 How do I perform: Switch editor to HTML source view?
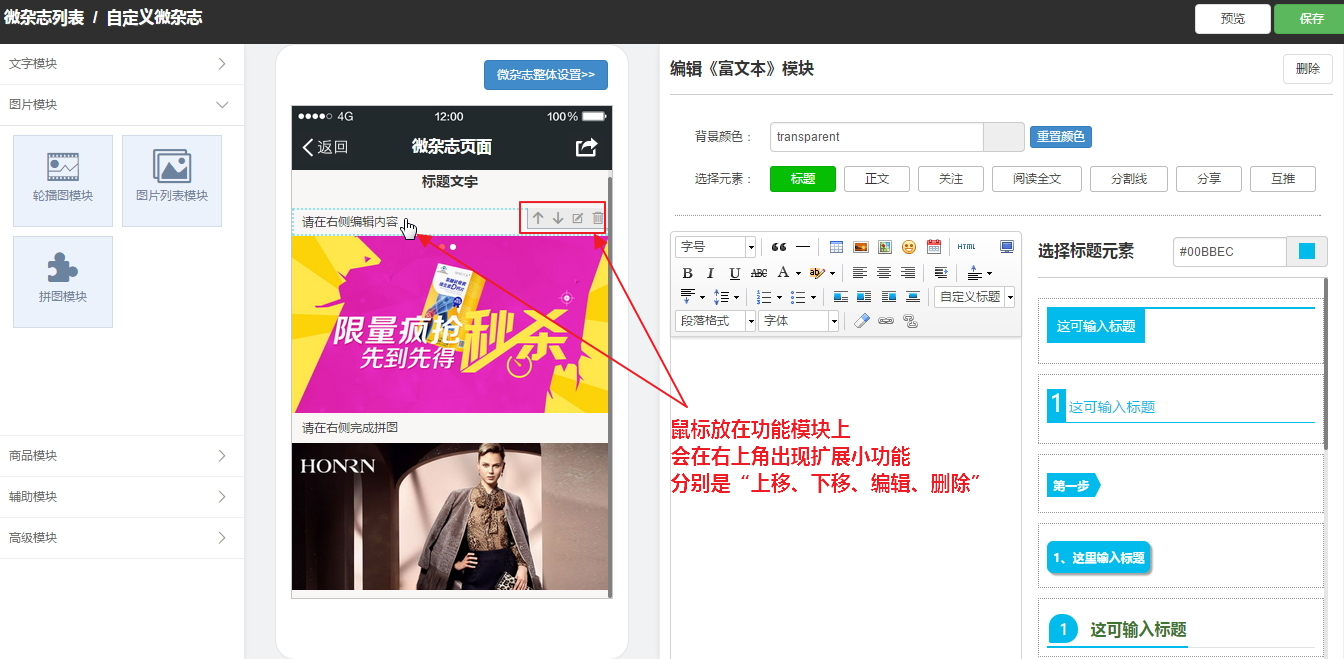coord(966,247)
